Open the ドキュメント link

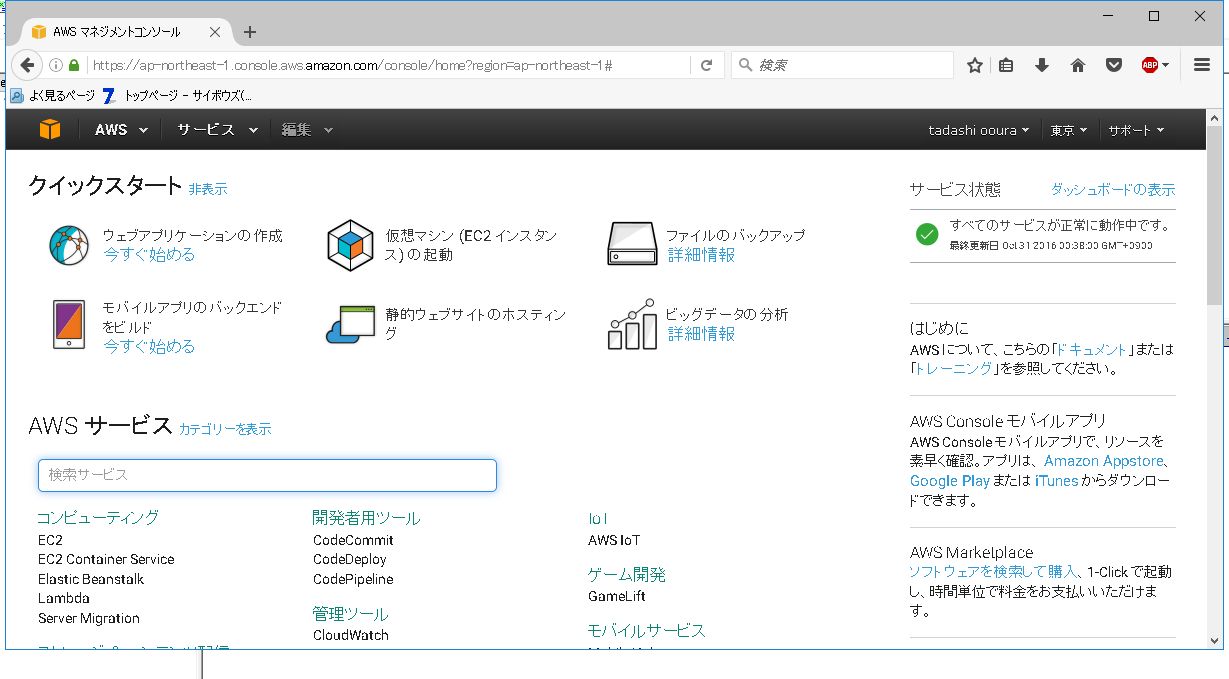(1092, 350)
